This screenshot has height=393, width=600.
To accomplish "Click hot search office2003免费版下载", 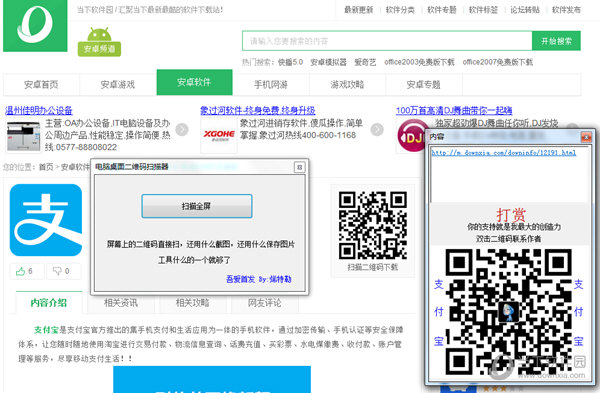I will pos(419,62).
